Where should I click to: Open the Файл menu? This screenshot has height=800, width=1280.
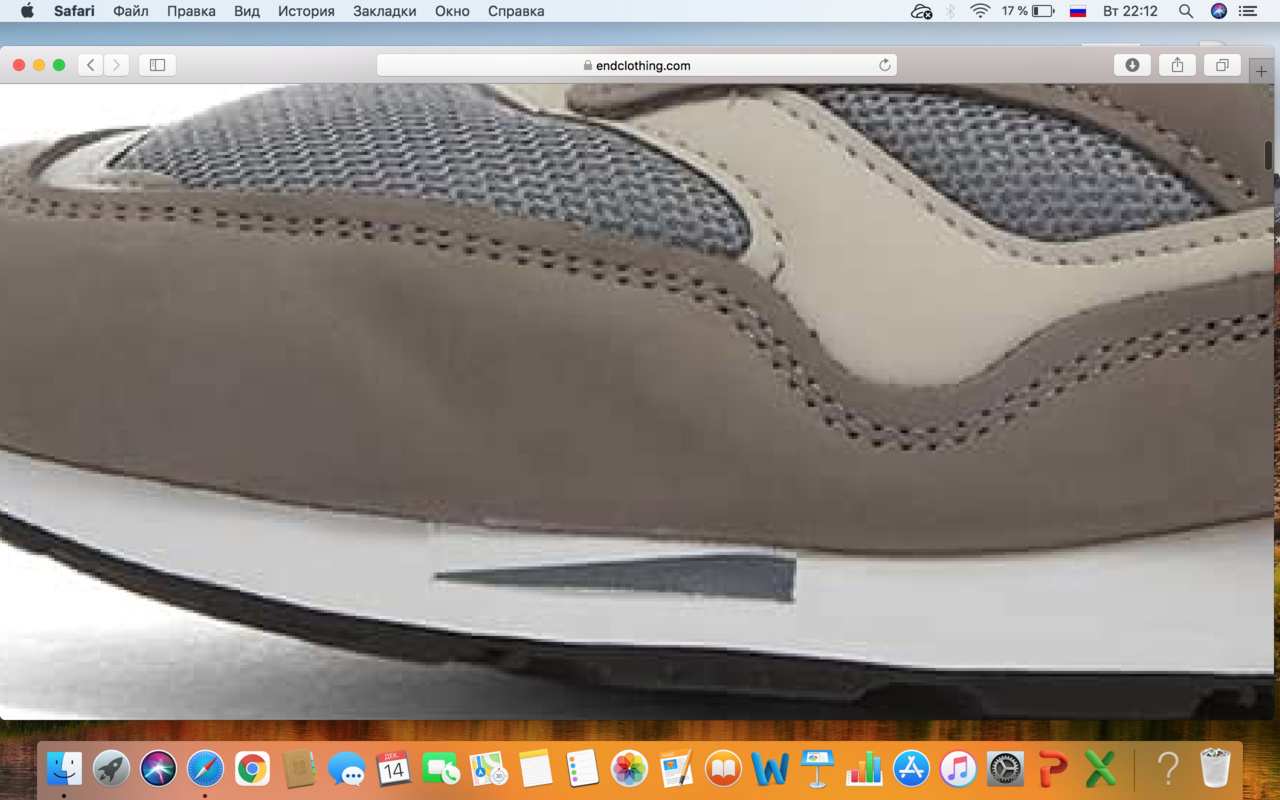[131, 11]
